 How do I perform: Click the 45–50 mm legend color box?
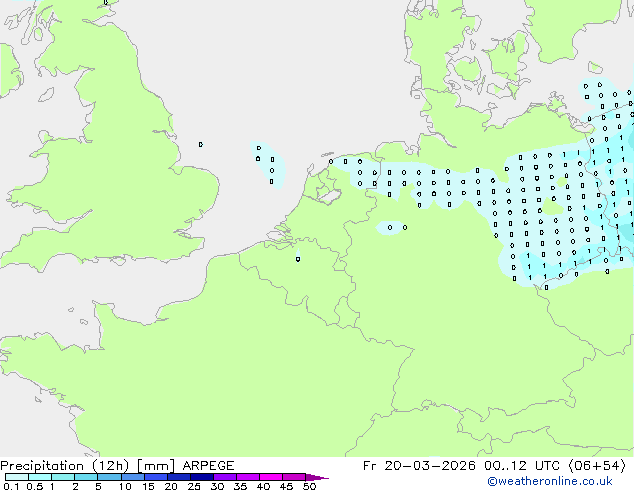pyautogui.click(x=294, y=477)
